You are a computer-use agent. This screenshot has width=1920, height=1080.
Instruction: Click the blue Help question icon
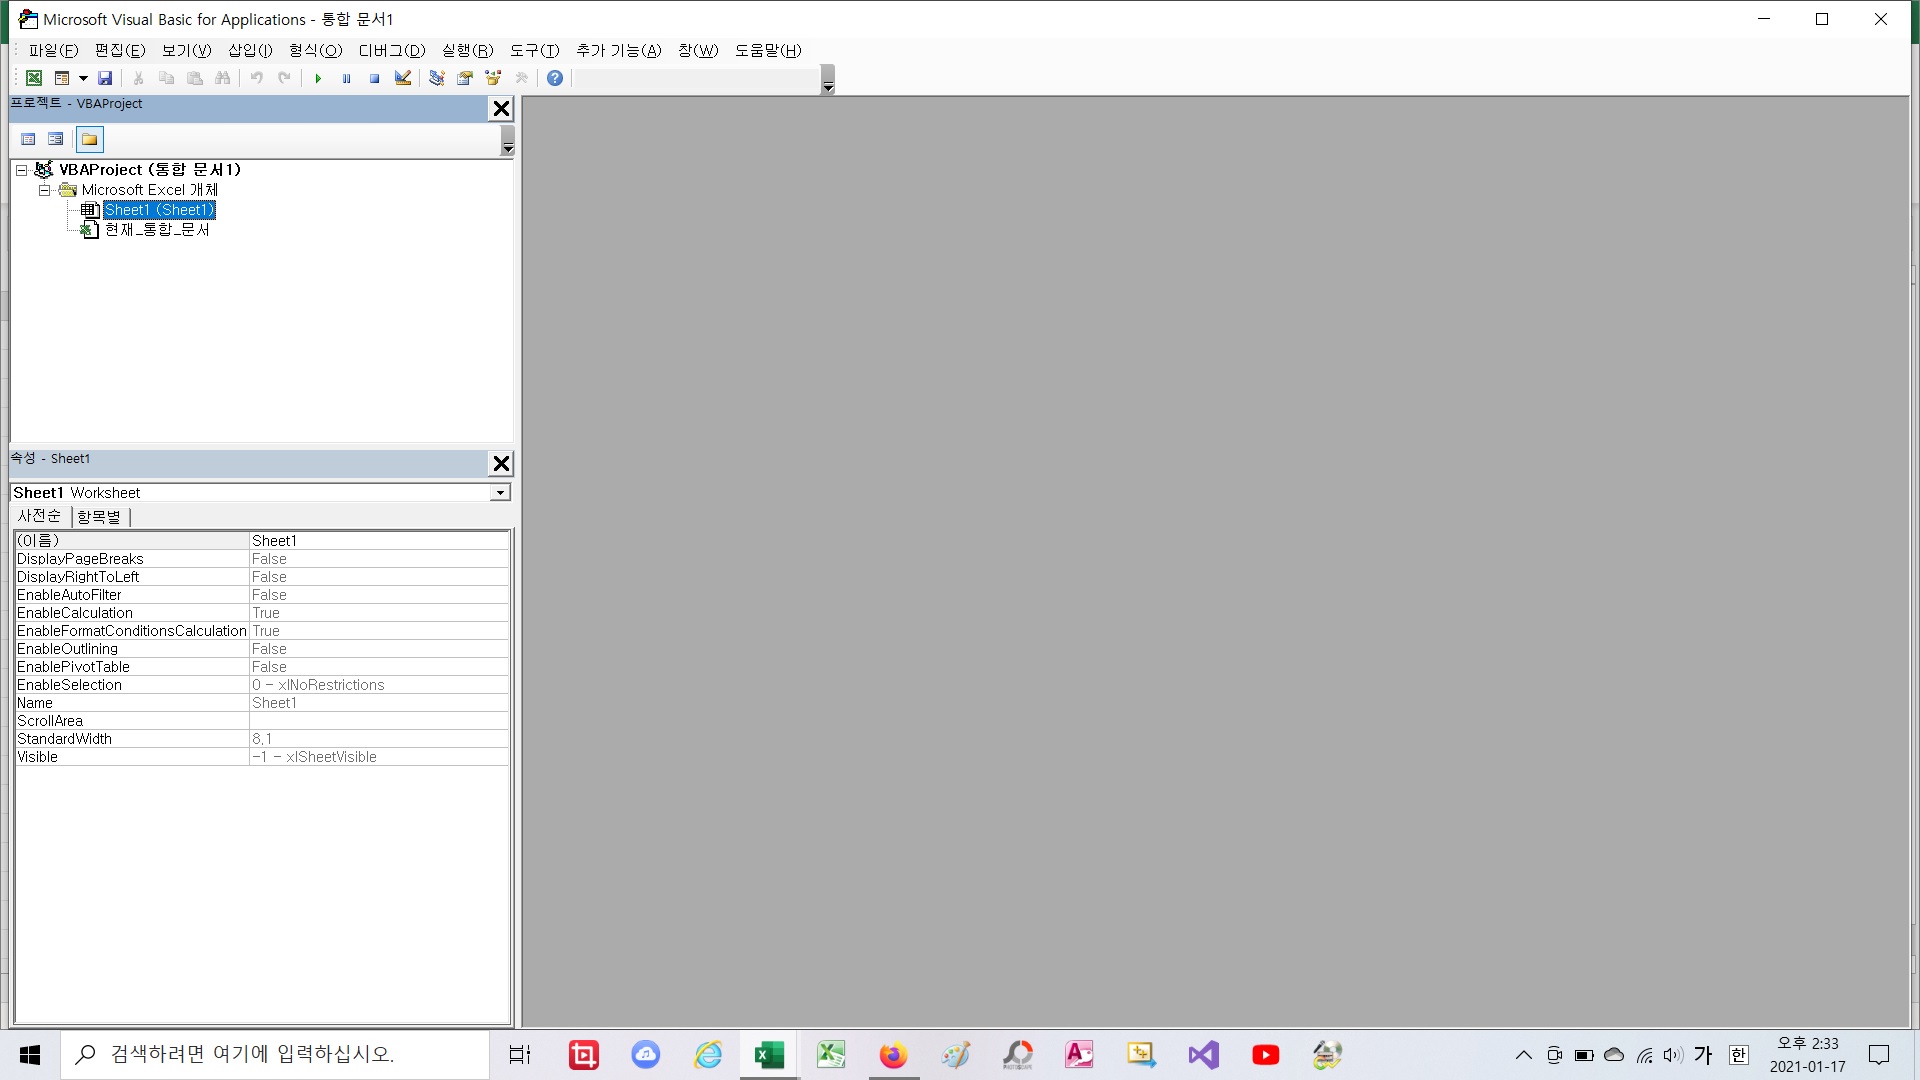(555, 78)
